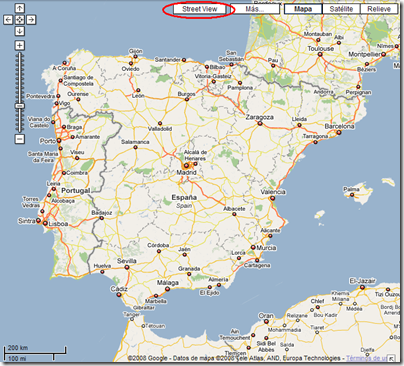Click the Santander city marker
Image resolution: width=404 pixels, height=366 pixels.
click(x=184, y=60)
